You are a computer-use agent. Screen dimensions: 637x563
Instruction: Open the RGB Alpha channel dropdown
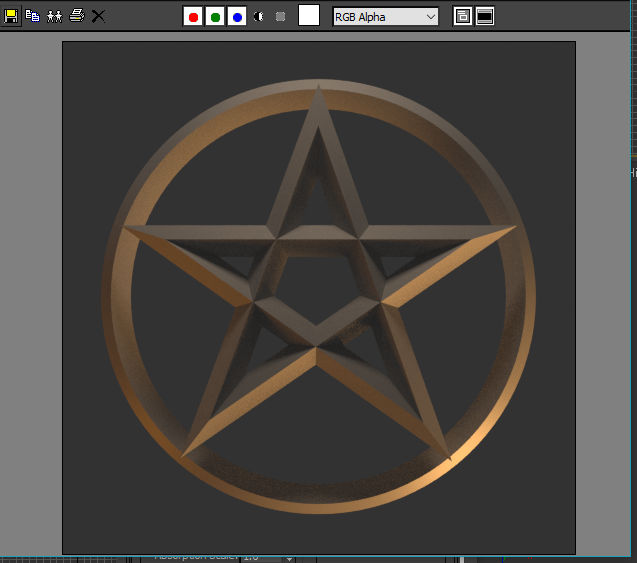386,17
